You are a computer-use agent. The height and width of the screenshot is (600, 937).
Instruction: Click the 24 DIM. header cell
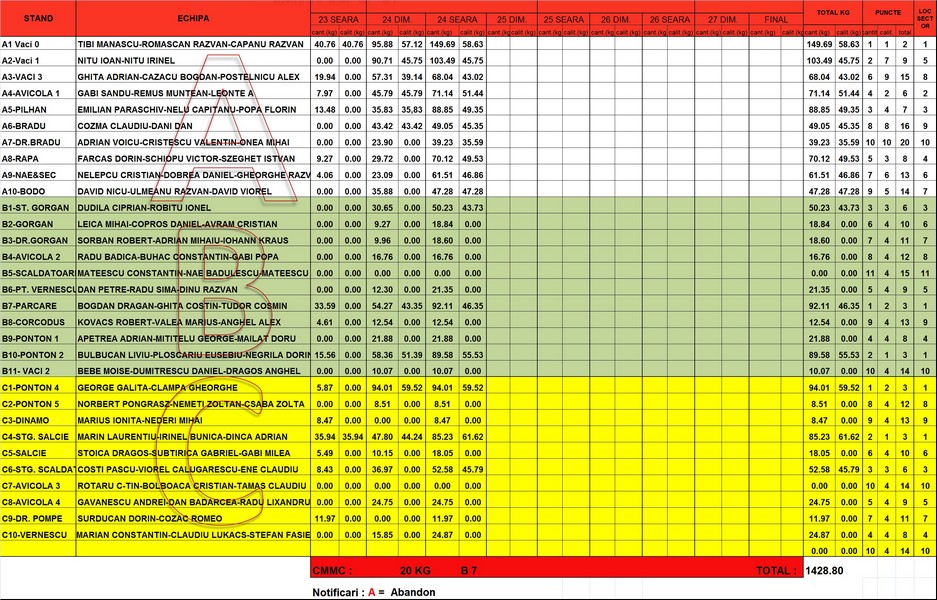(x=396, y=20)
